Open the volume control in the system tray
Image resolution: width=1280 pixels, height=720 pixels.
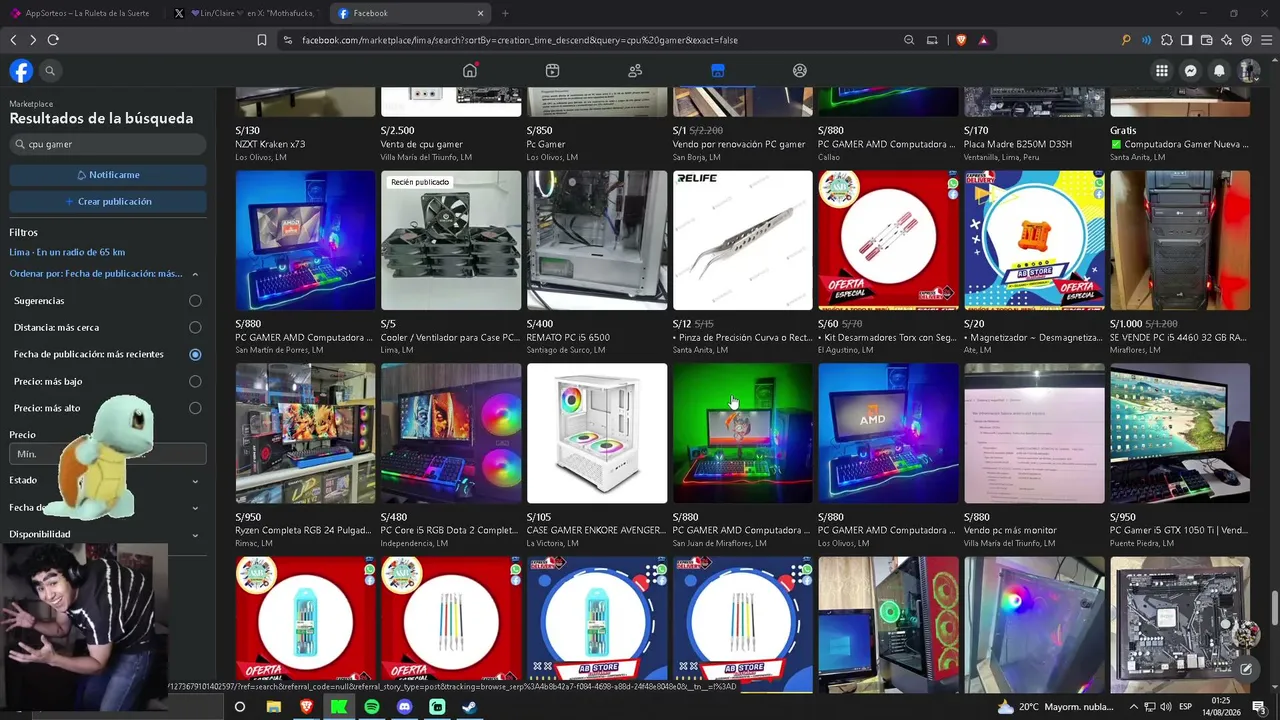(x=1166, y=707)
